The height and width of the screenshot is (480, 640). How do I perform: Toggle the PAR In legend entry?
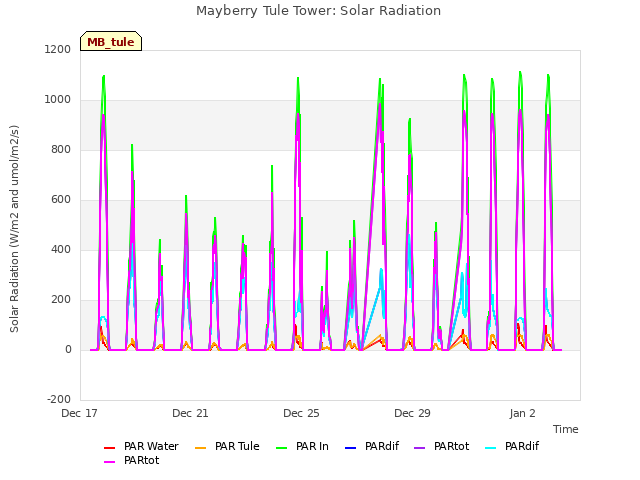point(302,446)
